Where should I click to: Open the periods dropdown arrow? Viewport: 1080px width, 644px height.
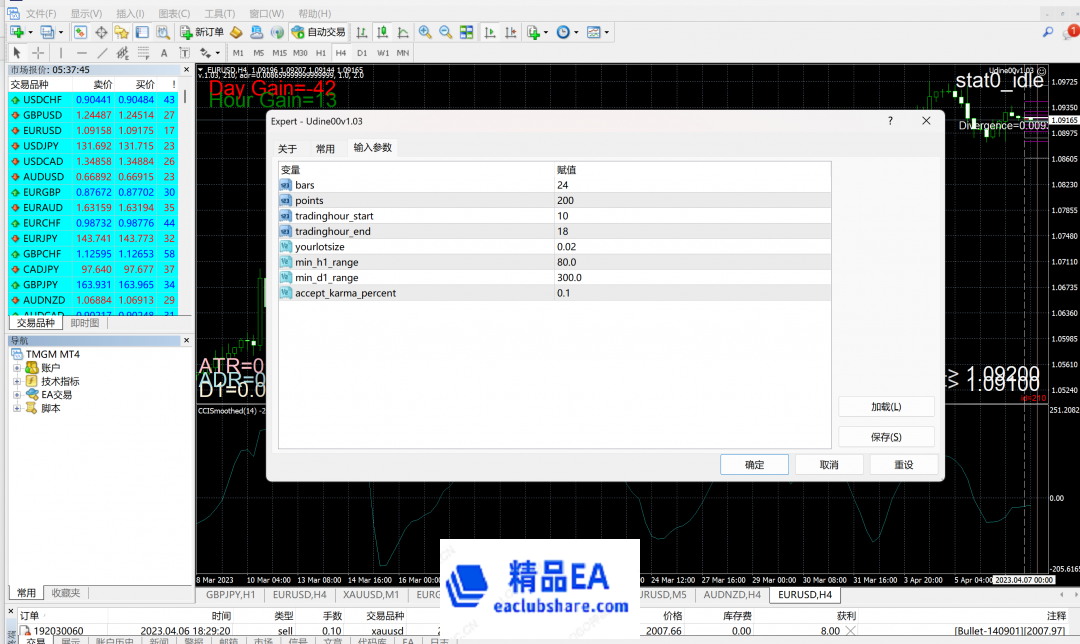[x=577, y=32]
